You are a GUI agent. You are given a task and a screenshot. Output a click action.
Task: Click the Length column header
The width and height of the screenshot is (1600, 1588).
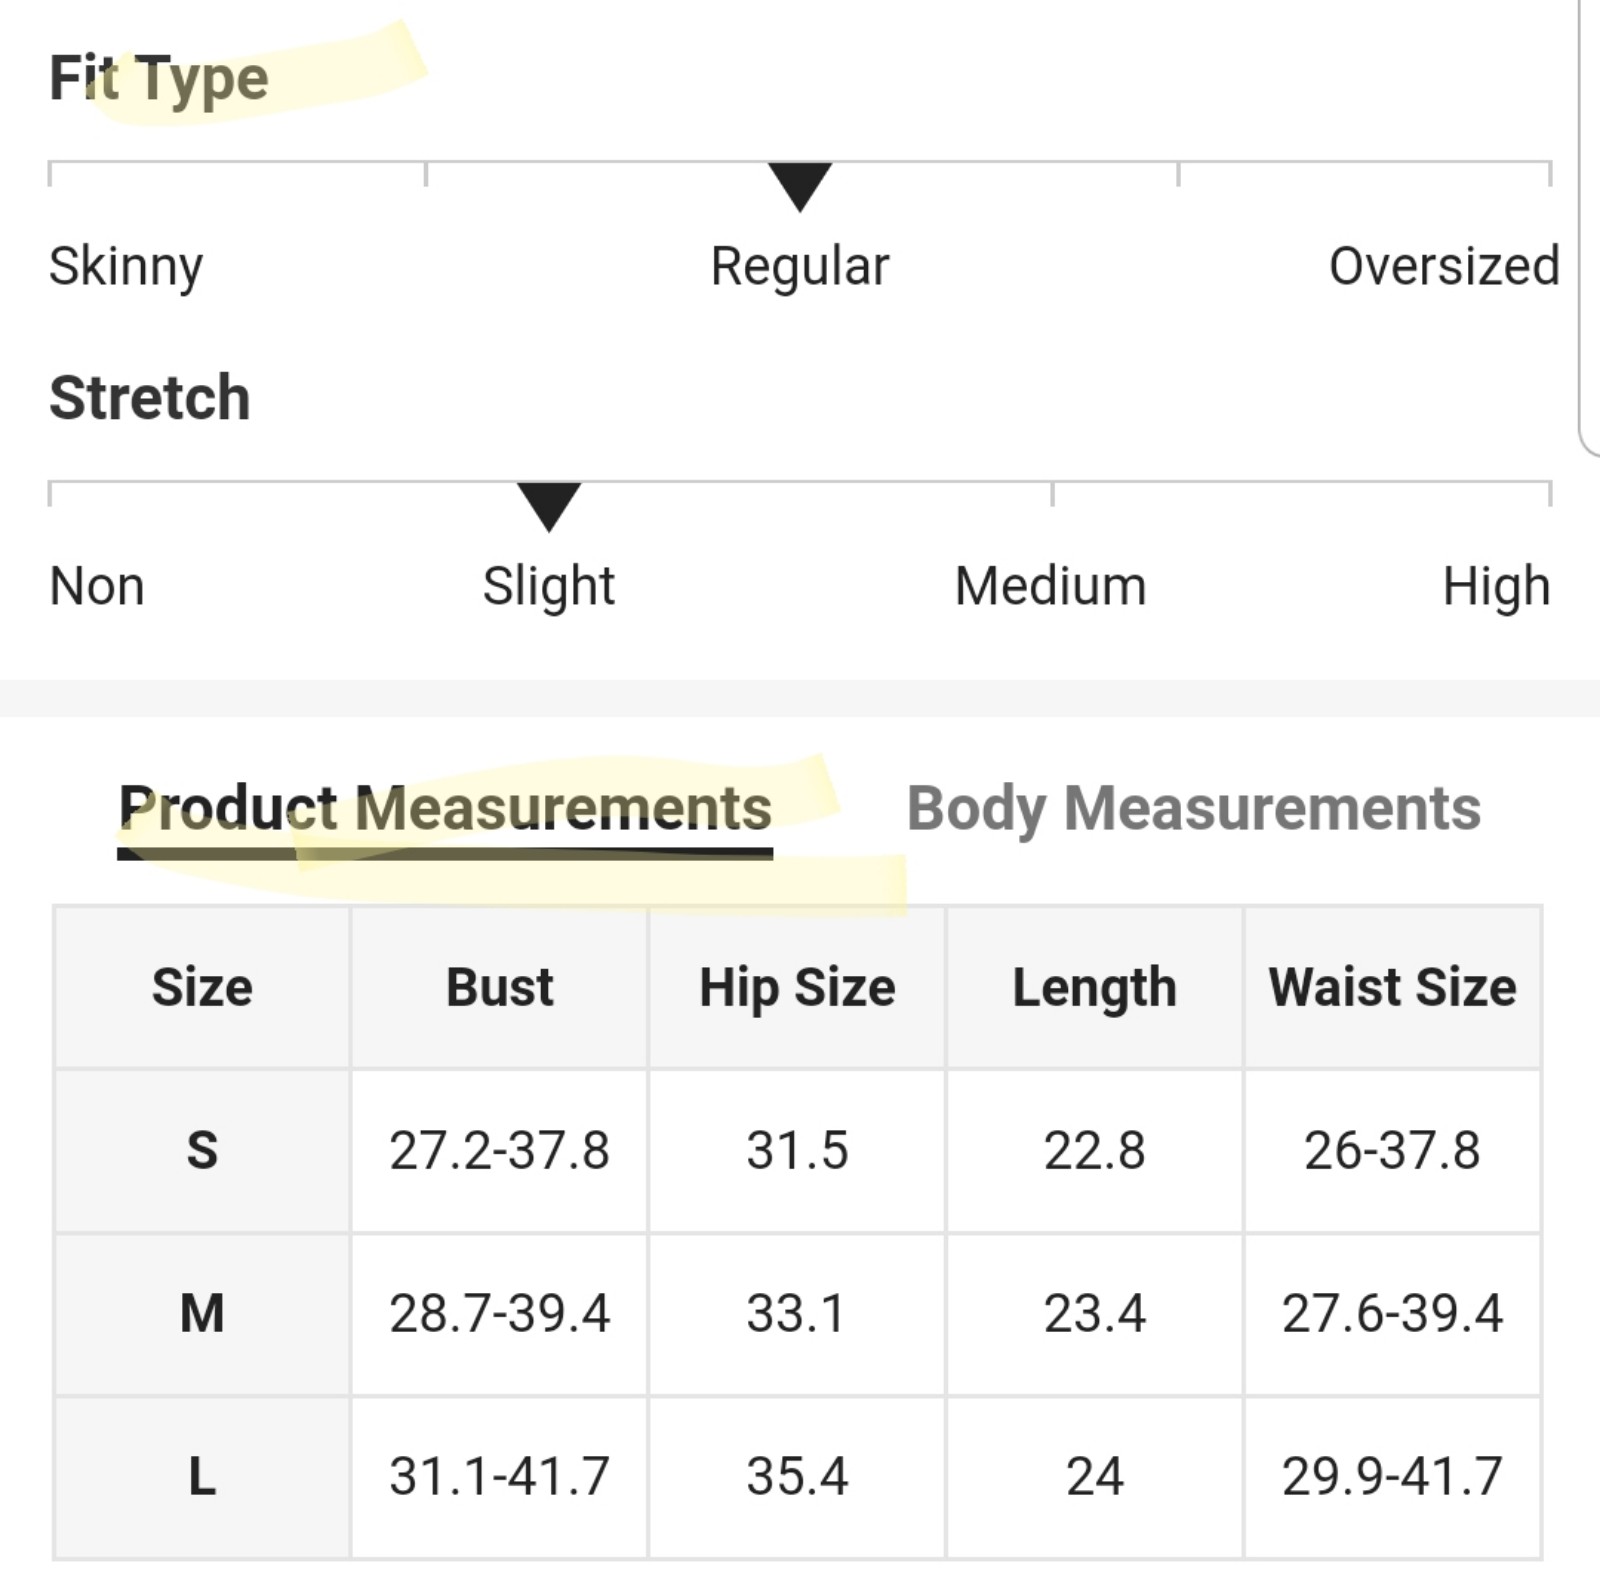point(1094,988)
